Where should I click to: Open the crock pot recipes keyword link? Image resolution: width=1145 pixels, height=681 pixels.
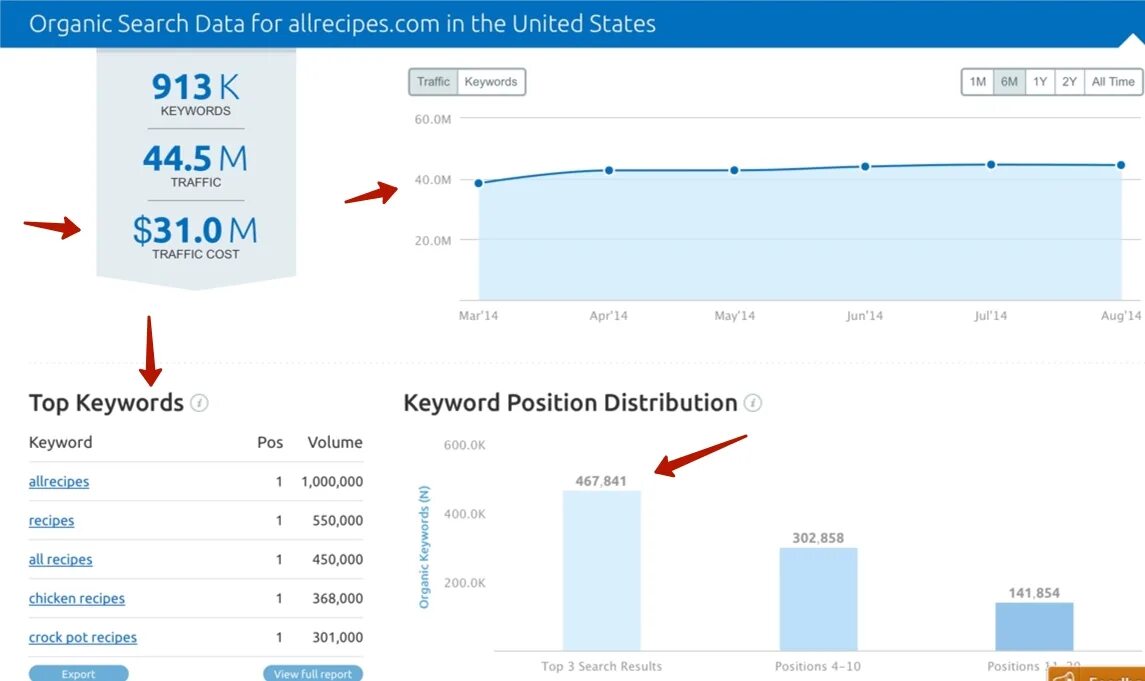click(83, 638)
